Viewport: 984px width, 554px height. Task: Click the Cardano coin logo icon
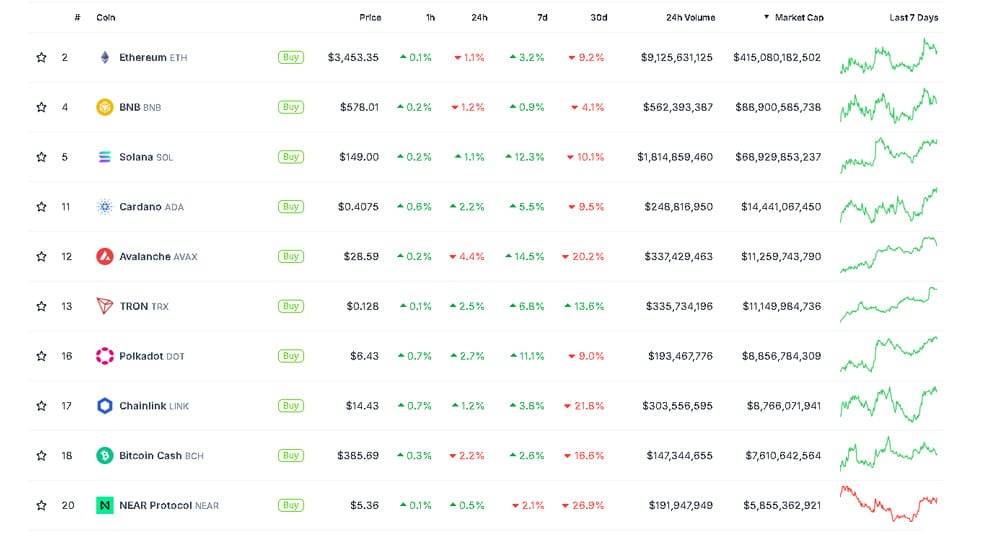point(105,206)
